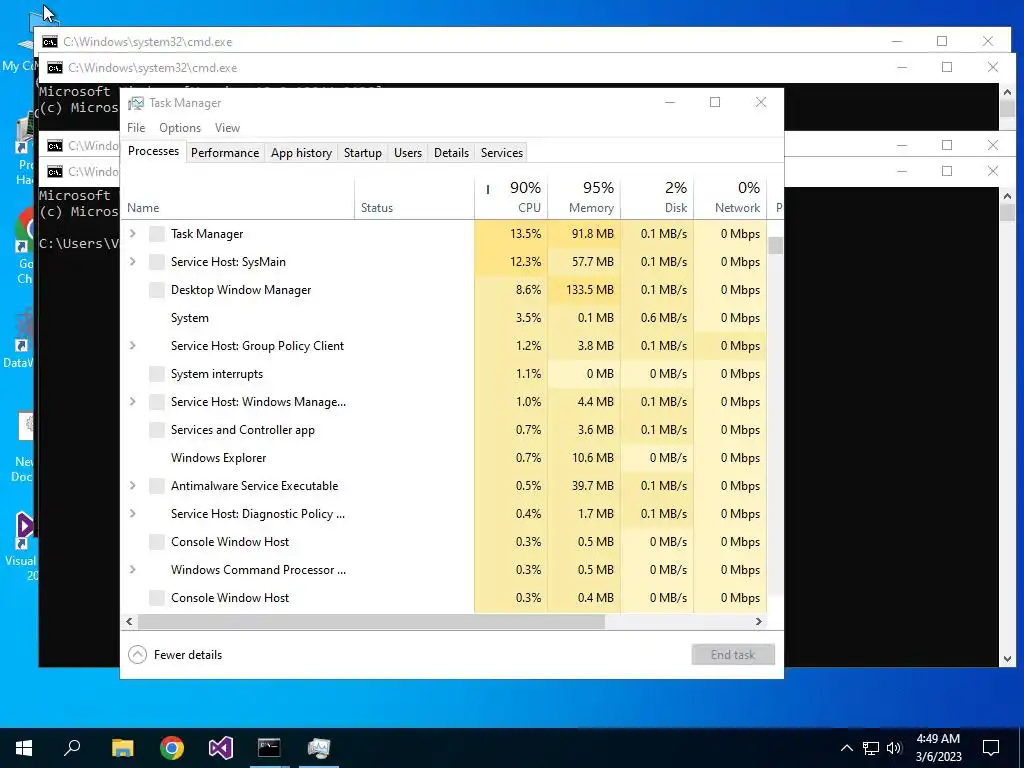
Task: Open the Windows Start menu
Action: pos(24,748)
